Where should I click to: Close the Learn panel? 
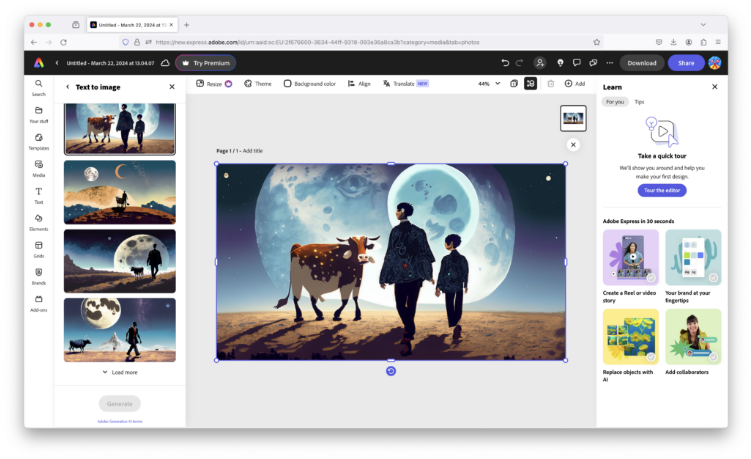pos(714,87)
